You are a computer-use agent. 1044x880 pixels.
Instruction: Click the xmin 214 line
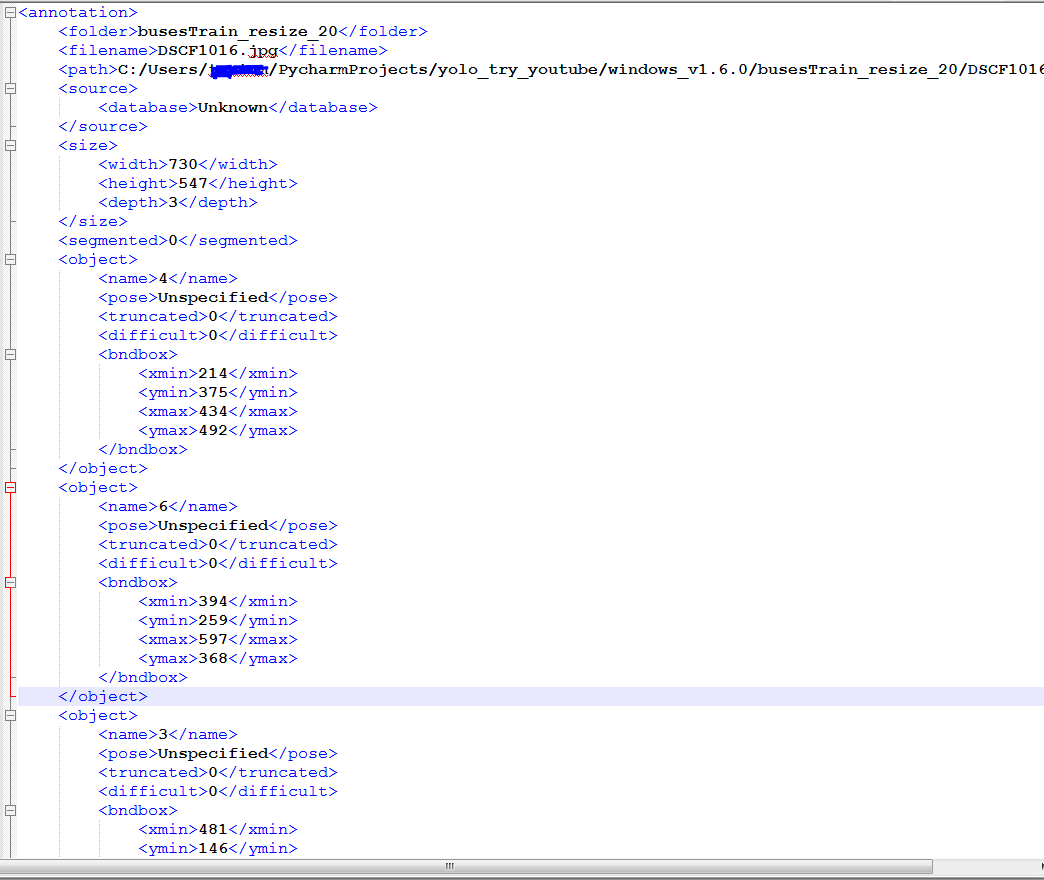pyautogui.click(x=218, y=373)
